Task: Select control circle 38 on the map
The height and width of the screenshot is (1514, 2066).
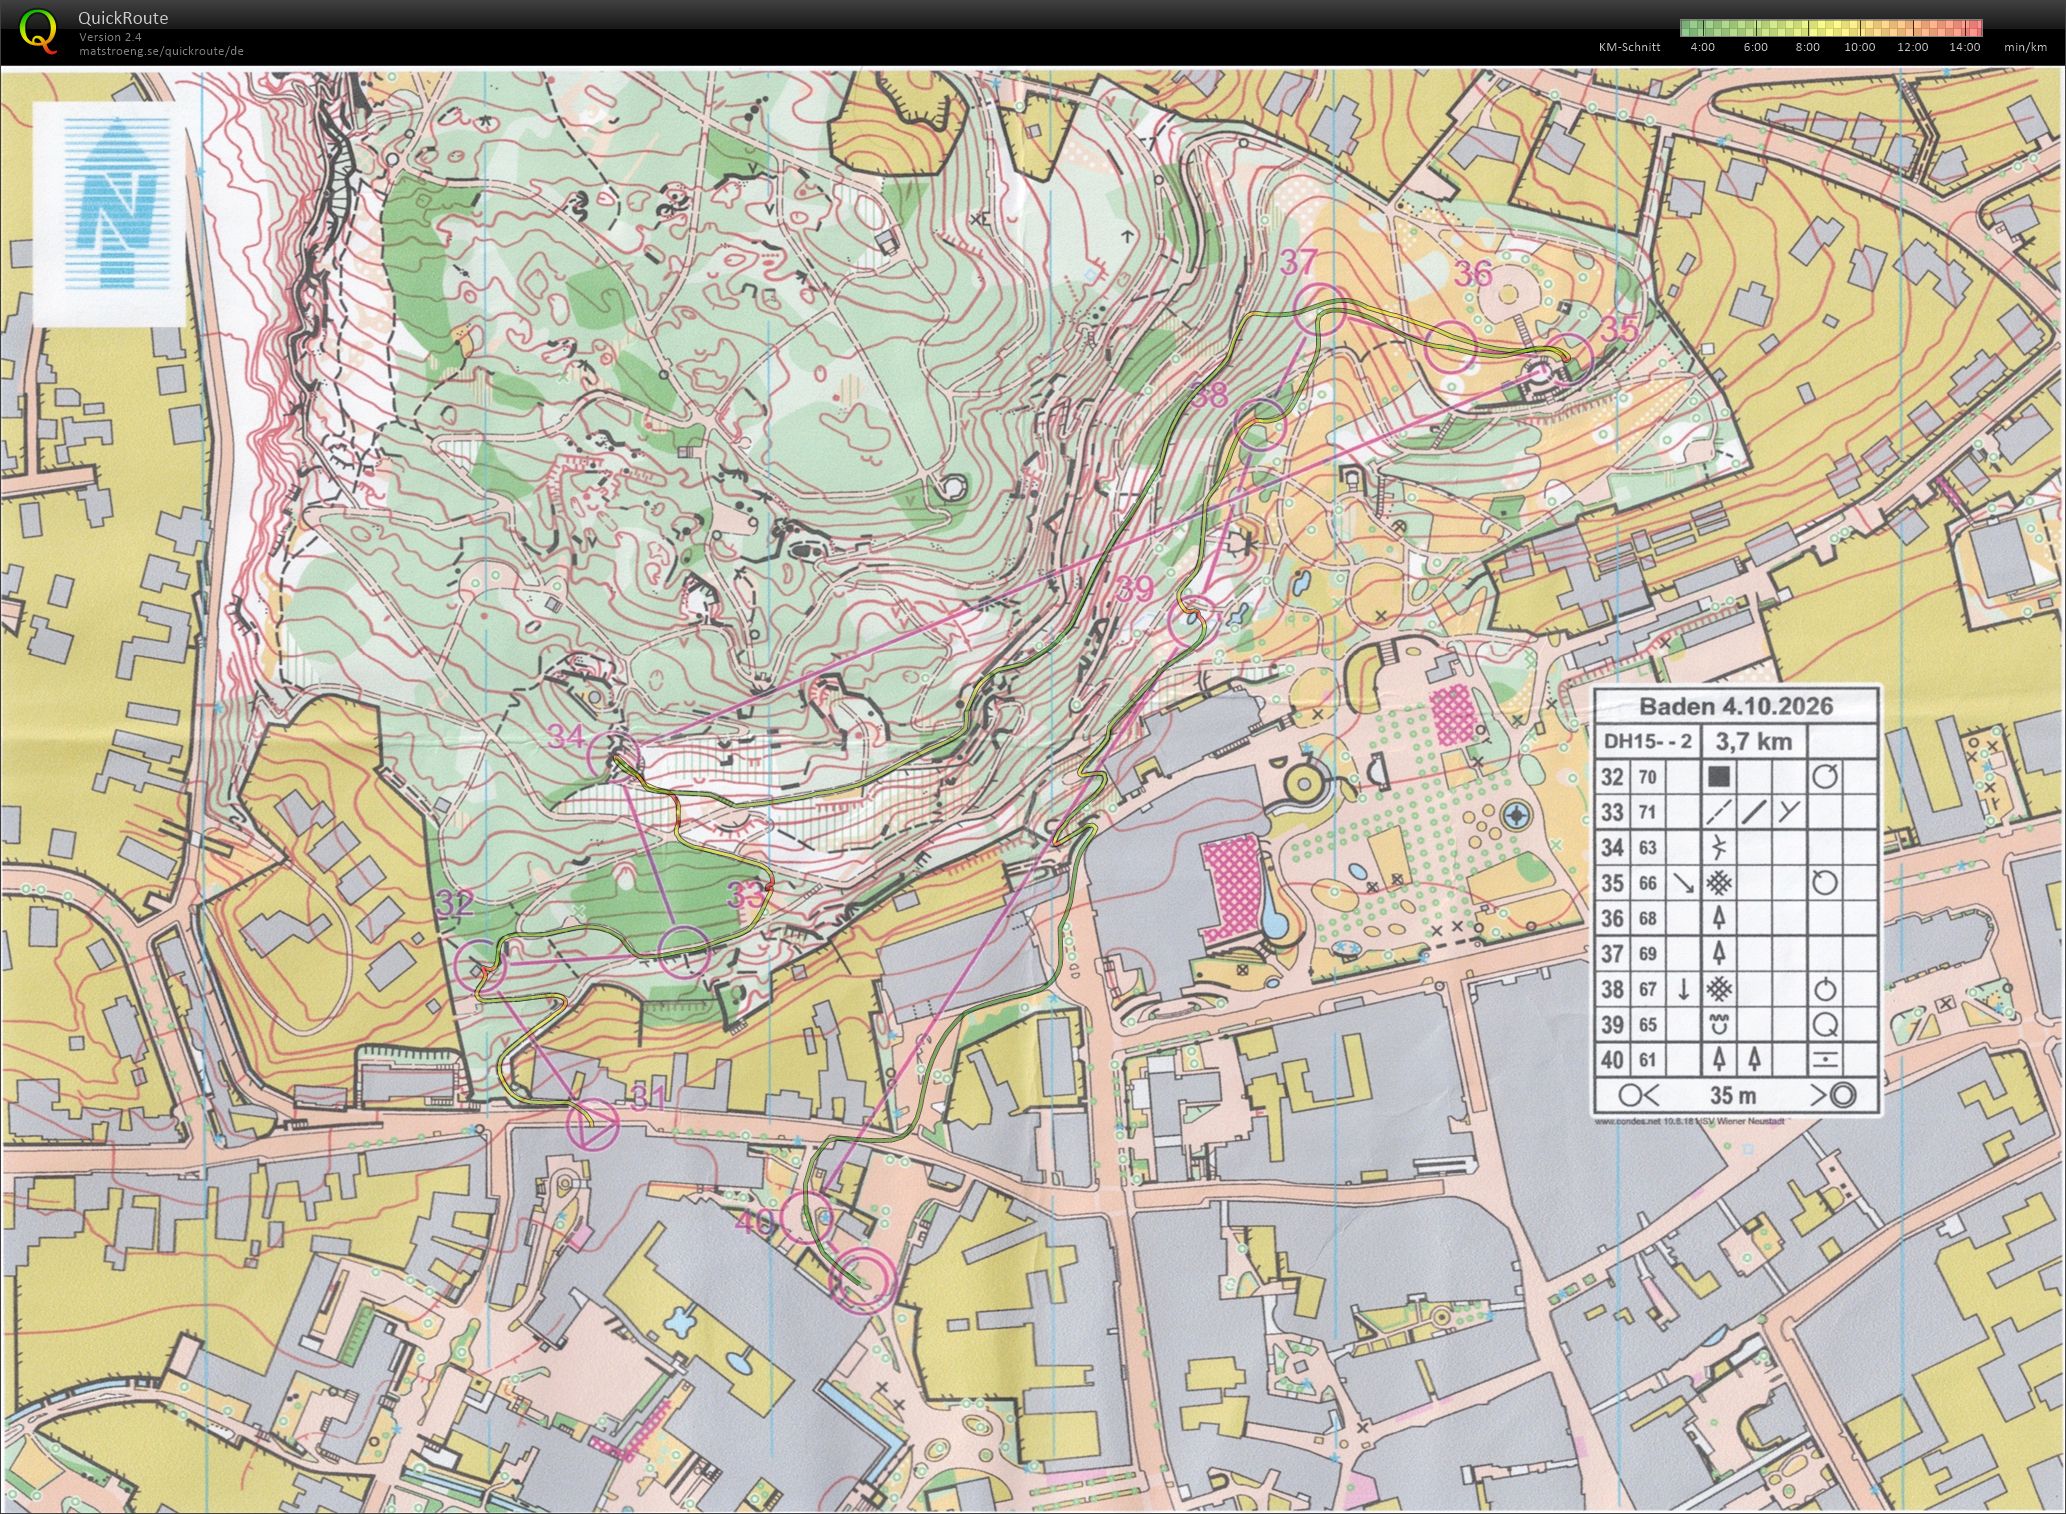Action: tap(1260, 424)
